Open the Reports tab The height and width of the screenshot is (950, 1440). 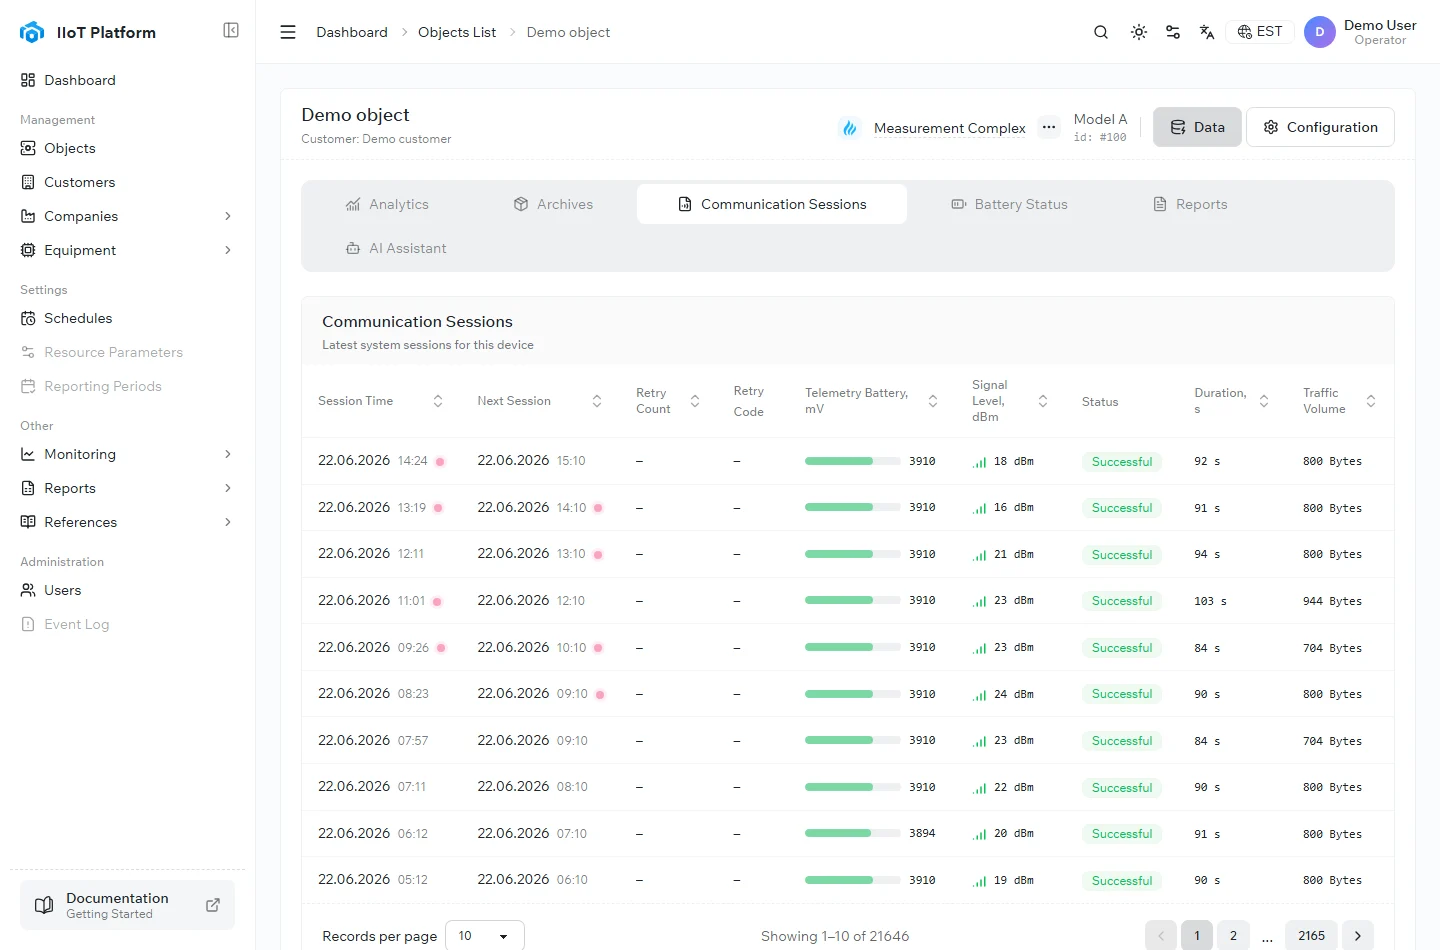(1190, 204)
